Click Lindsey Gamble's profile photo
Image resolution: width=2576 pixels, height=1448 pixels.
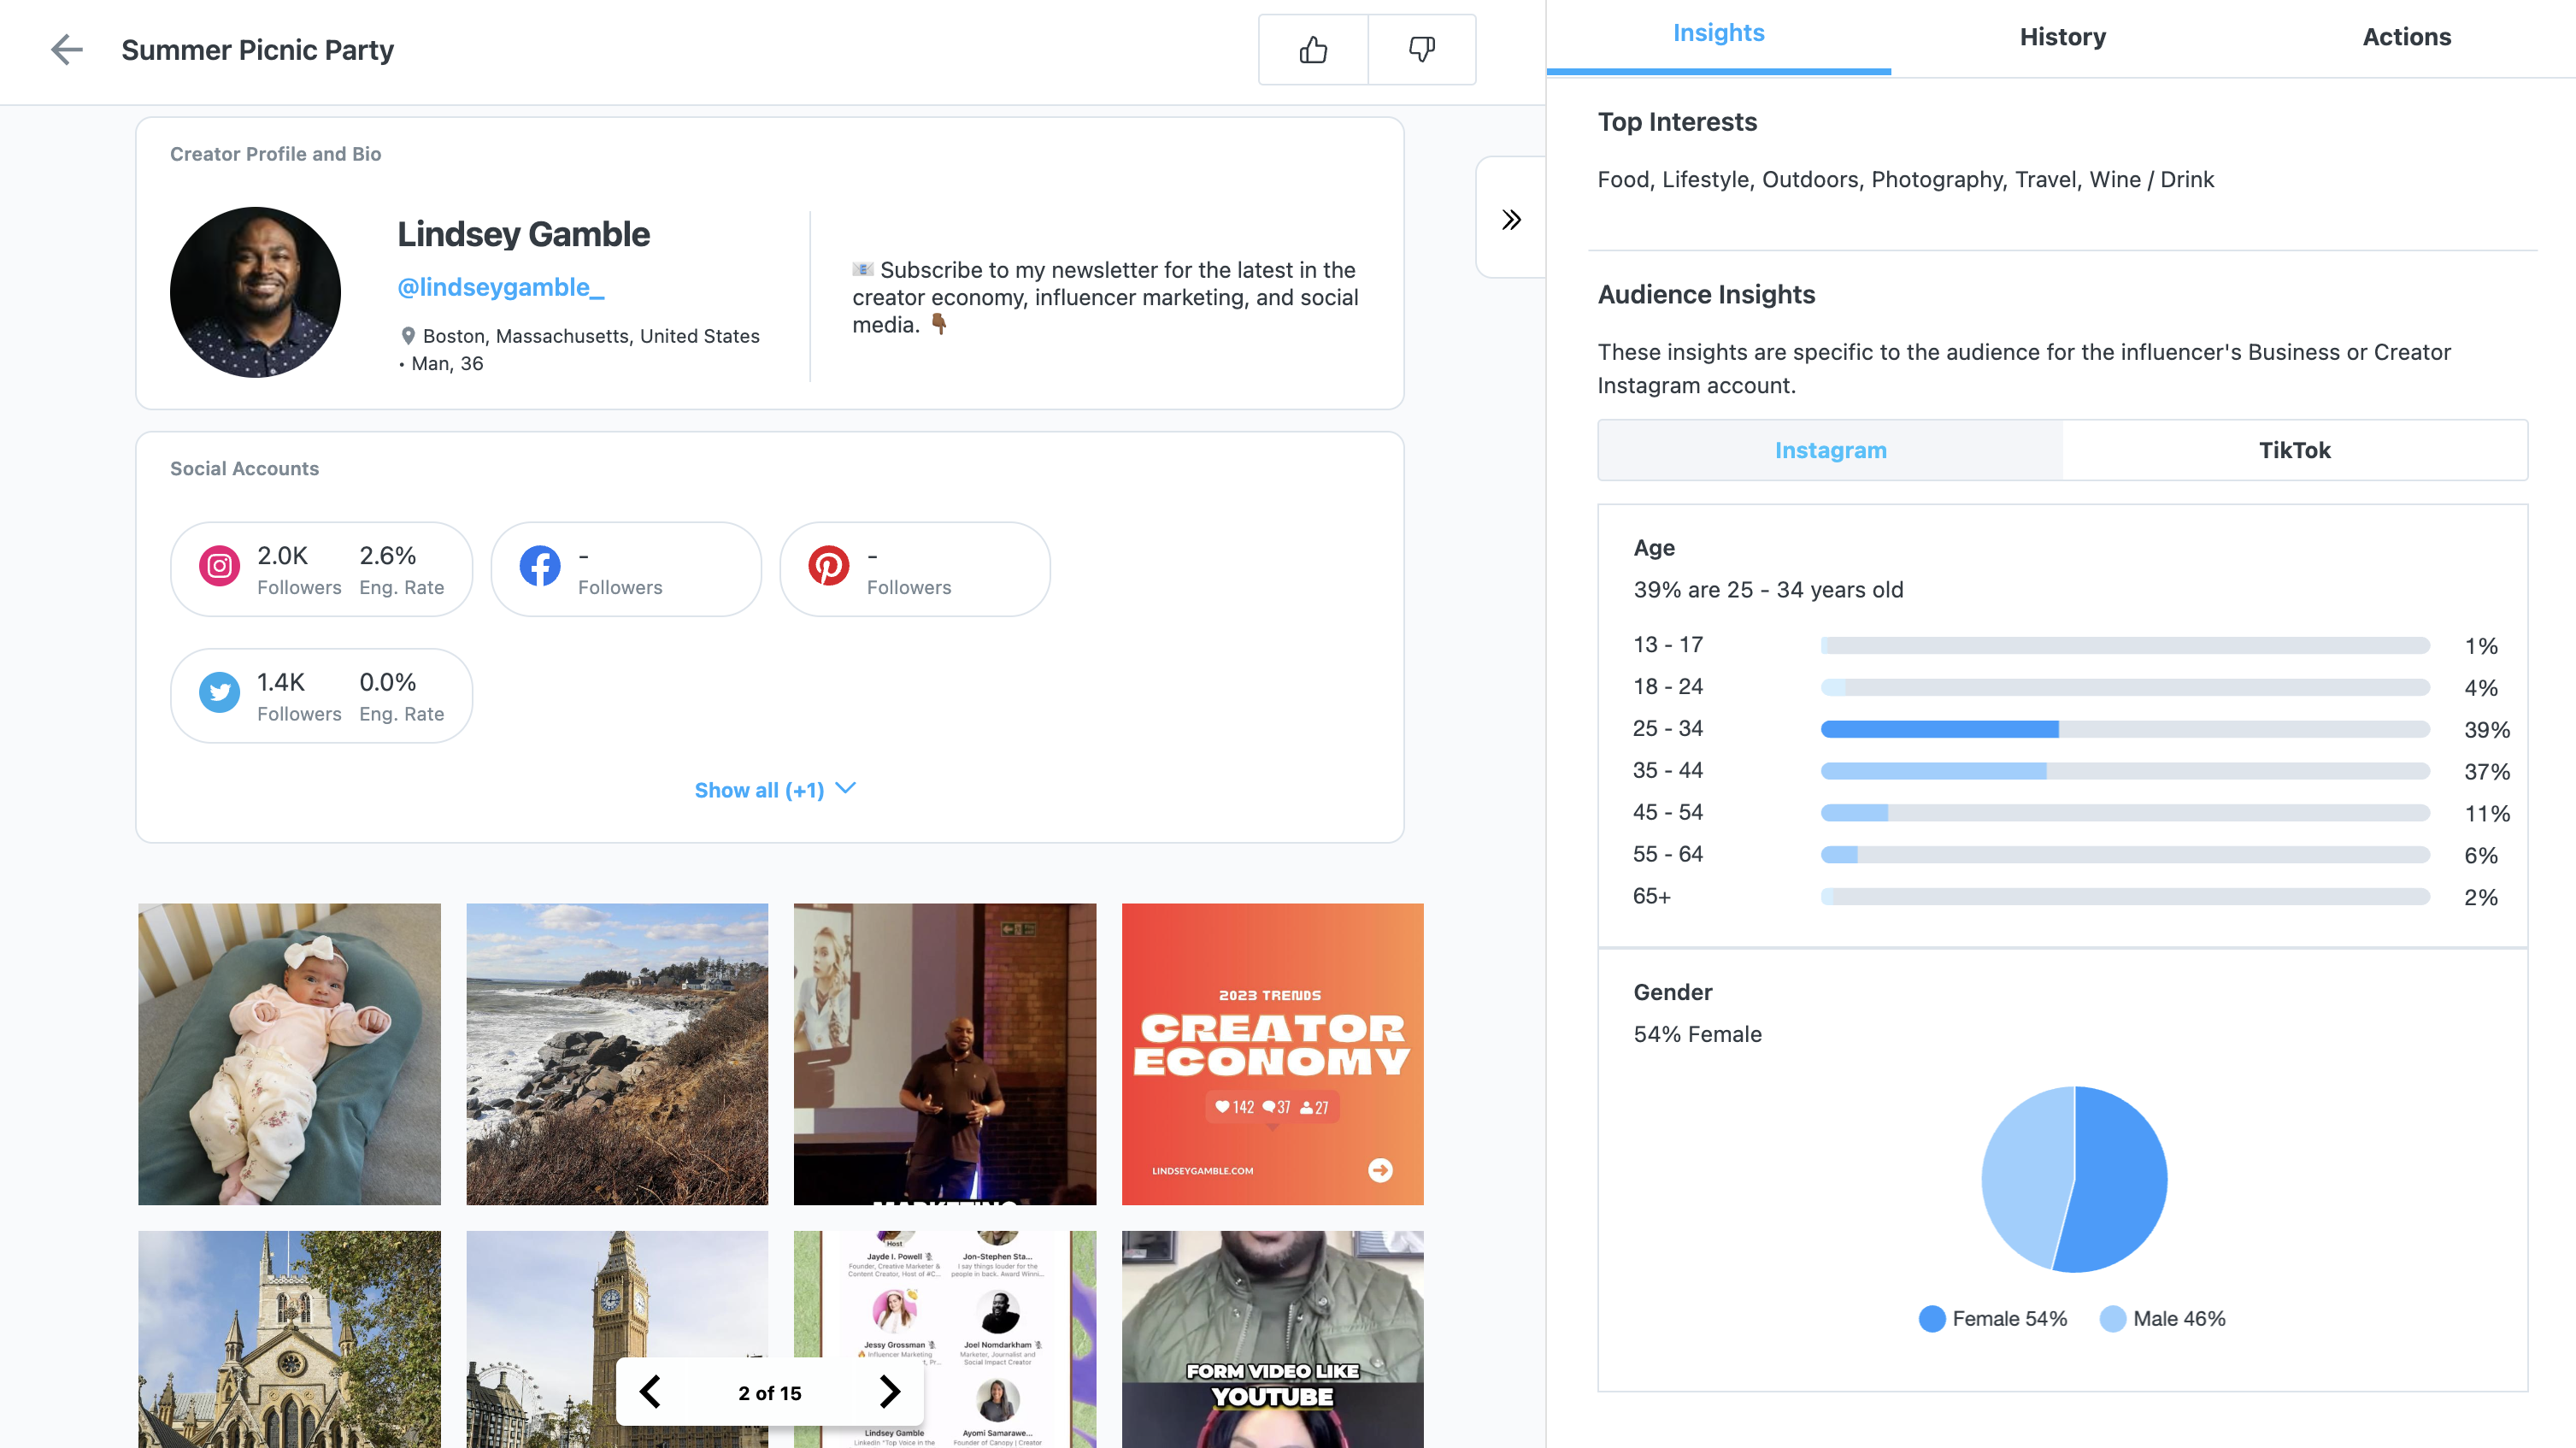pyautogui.click(x=255, y=292)
